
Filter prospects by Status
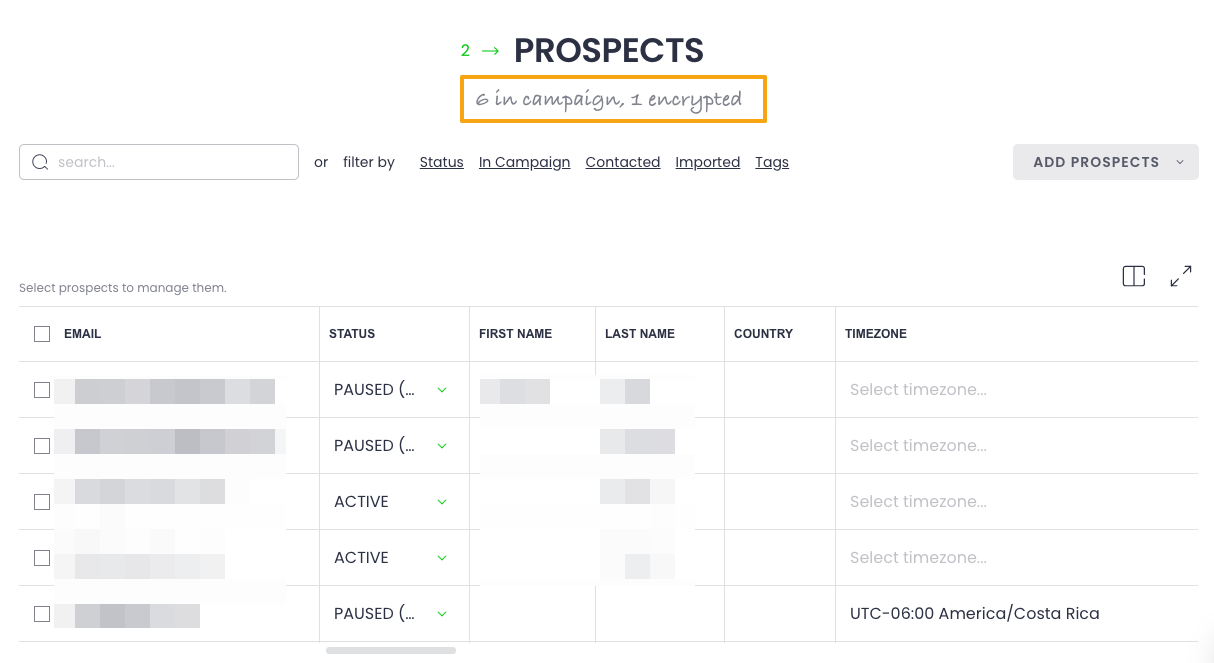(x=441, y=162)
